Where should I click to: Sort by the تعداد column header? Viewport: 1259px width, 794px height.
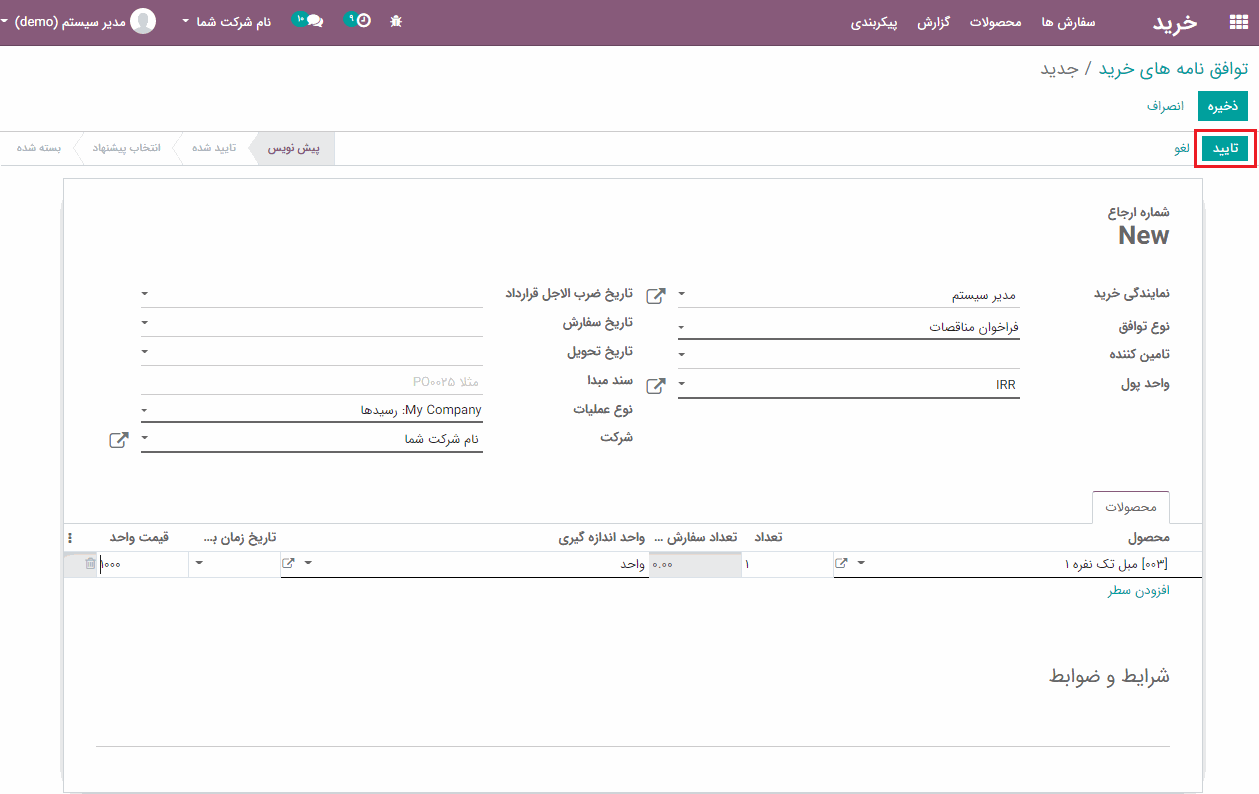[x=768, y=538]
